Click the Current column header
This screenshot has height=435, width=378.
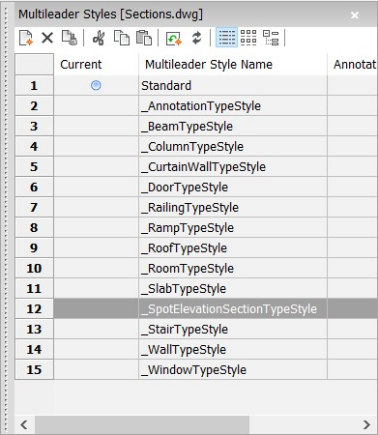pyautogui.click(x=81, y=64)
